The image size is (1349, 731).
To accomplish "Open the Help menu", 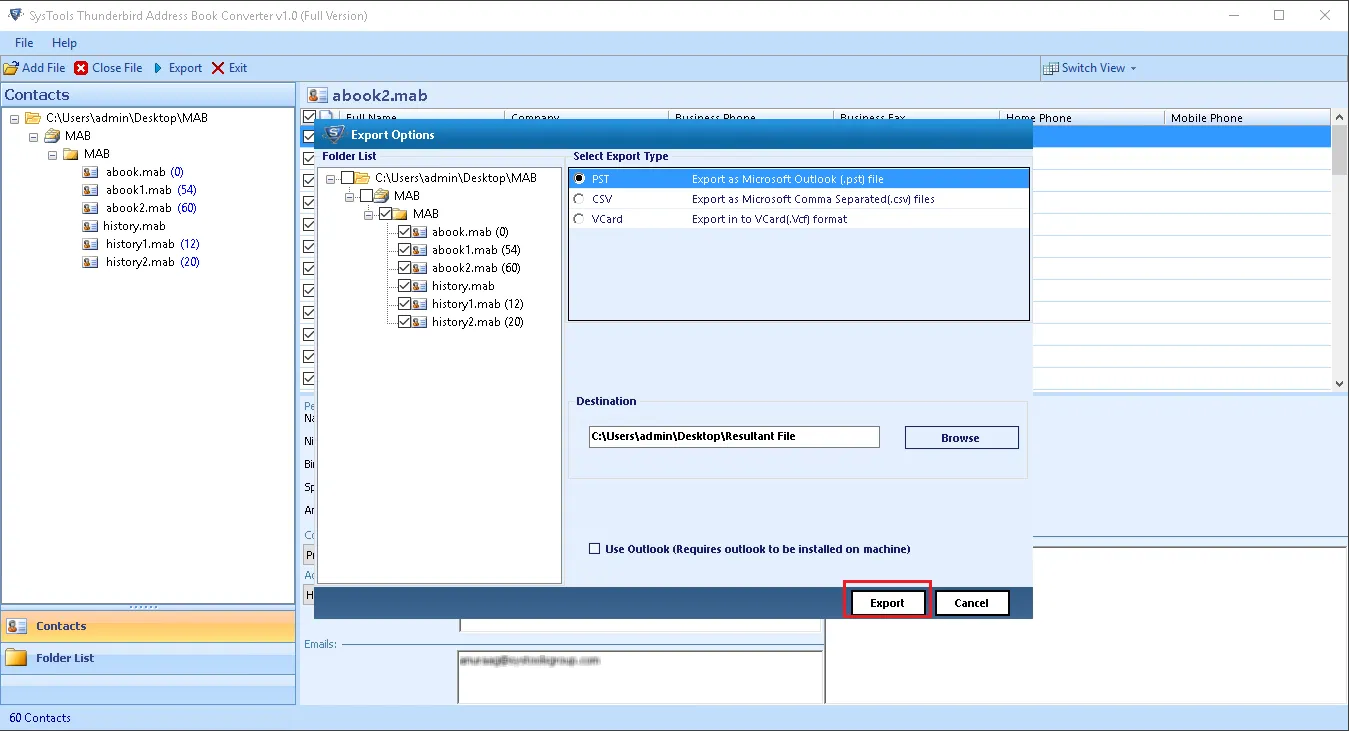I will (x=64, y=43).
